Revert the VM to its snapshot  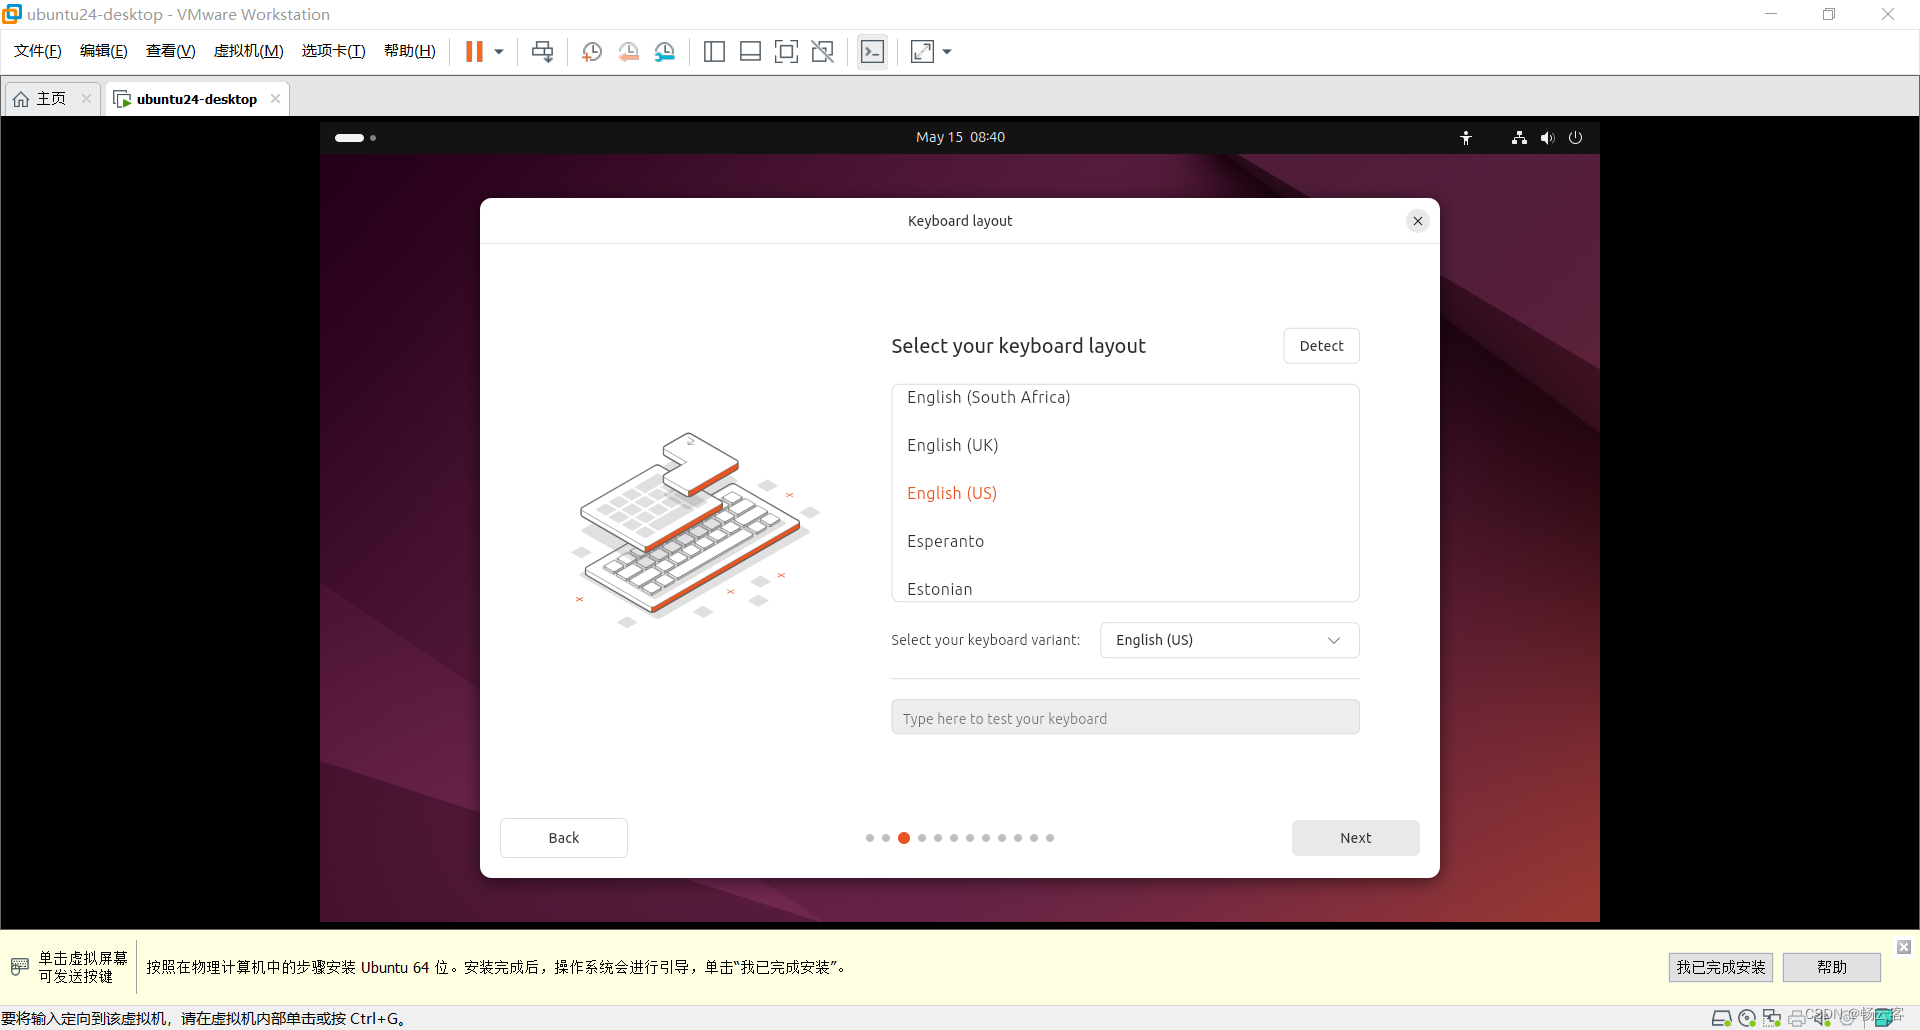coord(628,51)
